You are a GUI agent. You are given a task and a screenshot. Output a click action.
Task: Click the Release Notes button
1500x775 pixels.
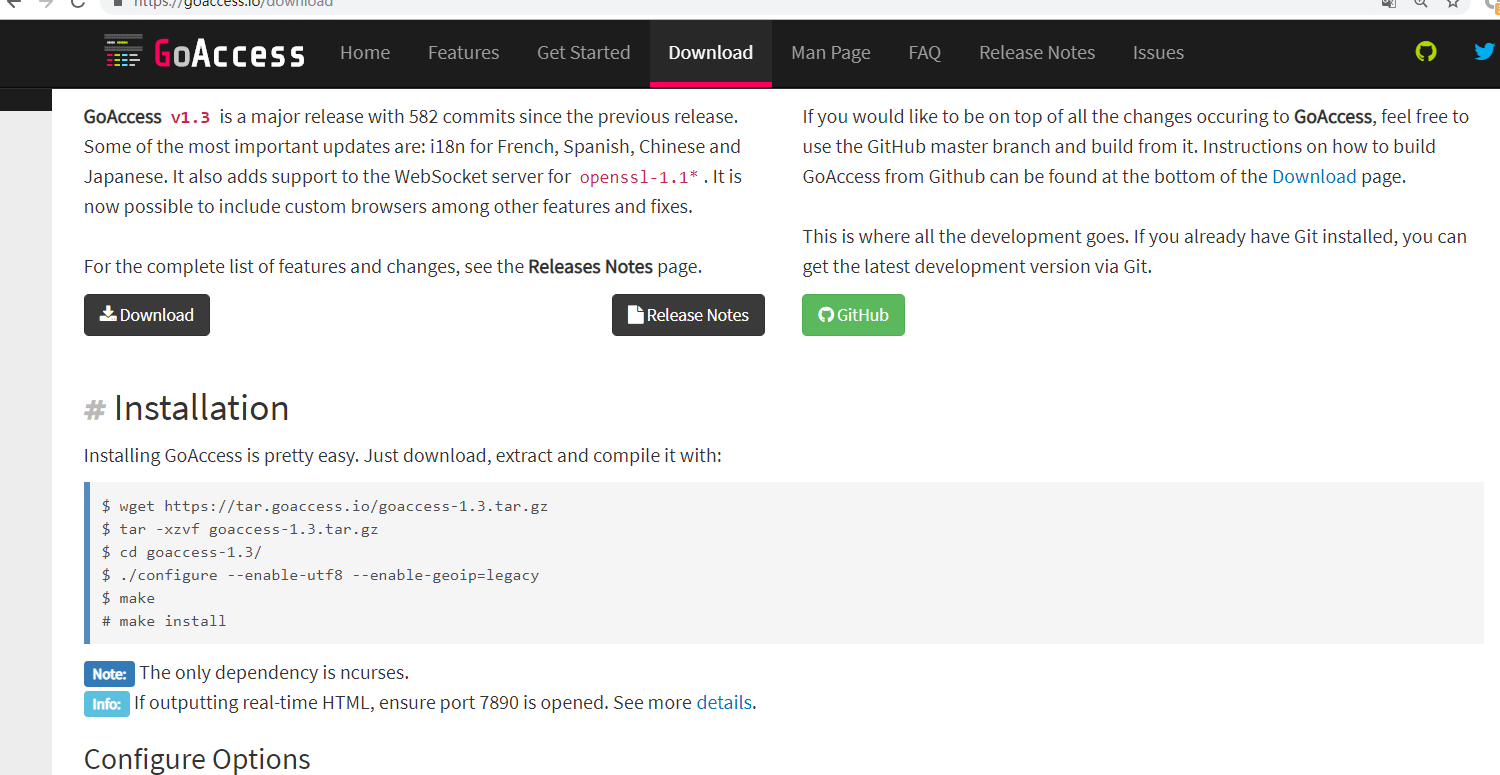688,315
